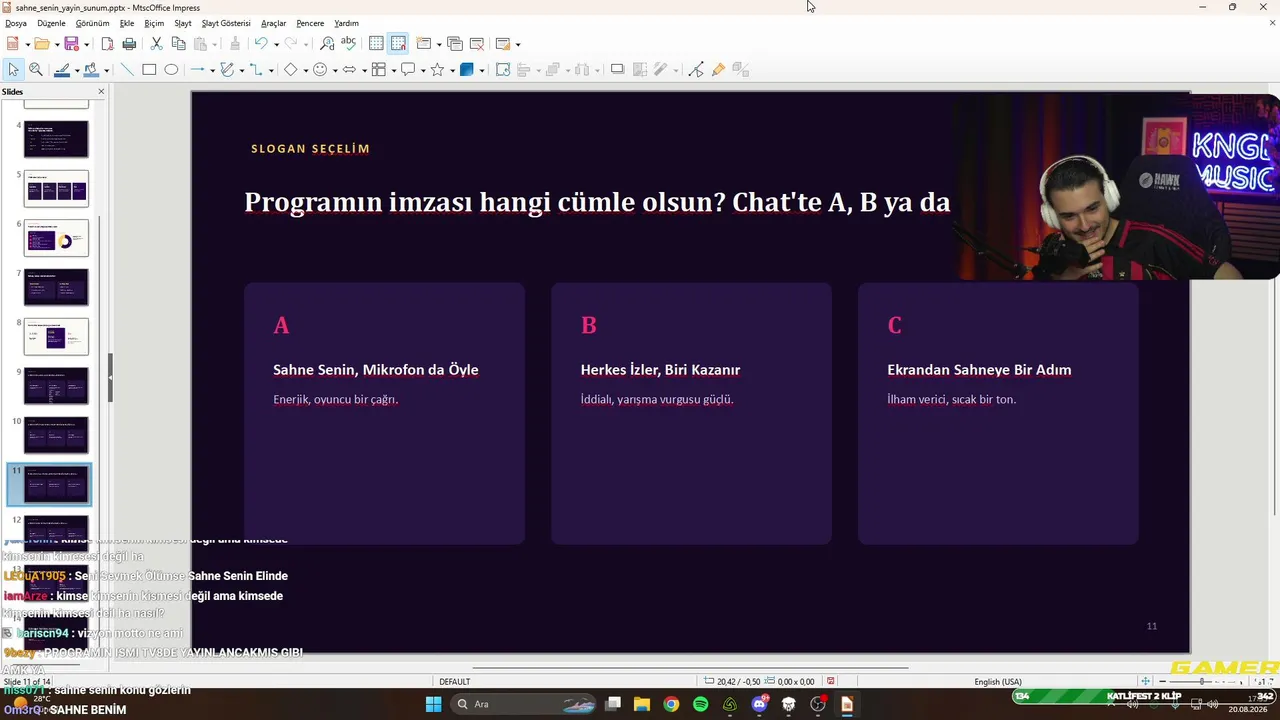The image size is (1280, 720).
Task: Select slide 4 thumbnail
Action: pyautogui.click(x=56, y=139)
